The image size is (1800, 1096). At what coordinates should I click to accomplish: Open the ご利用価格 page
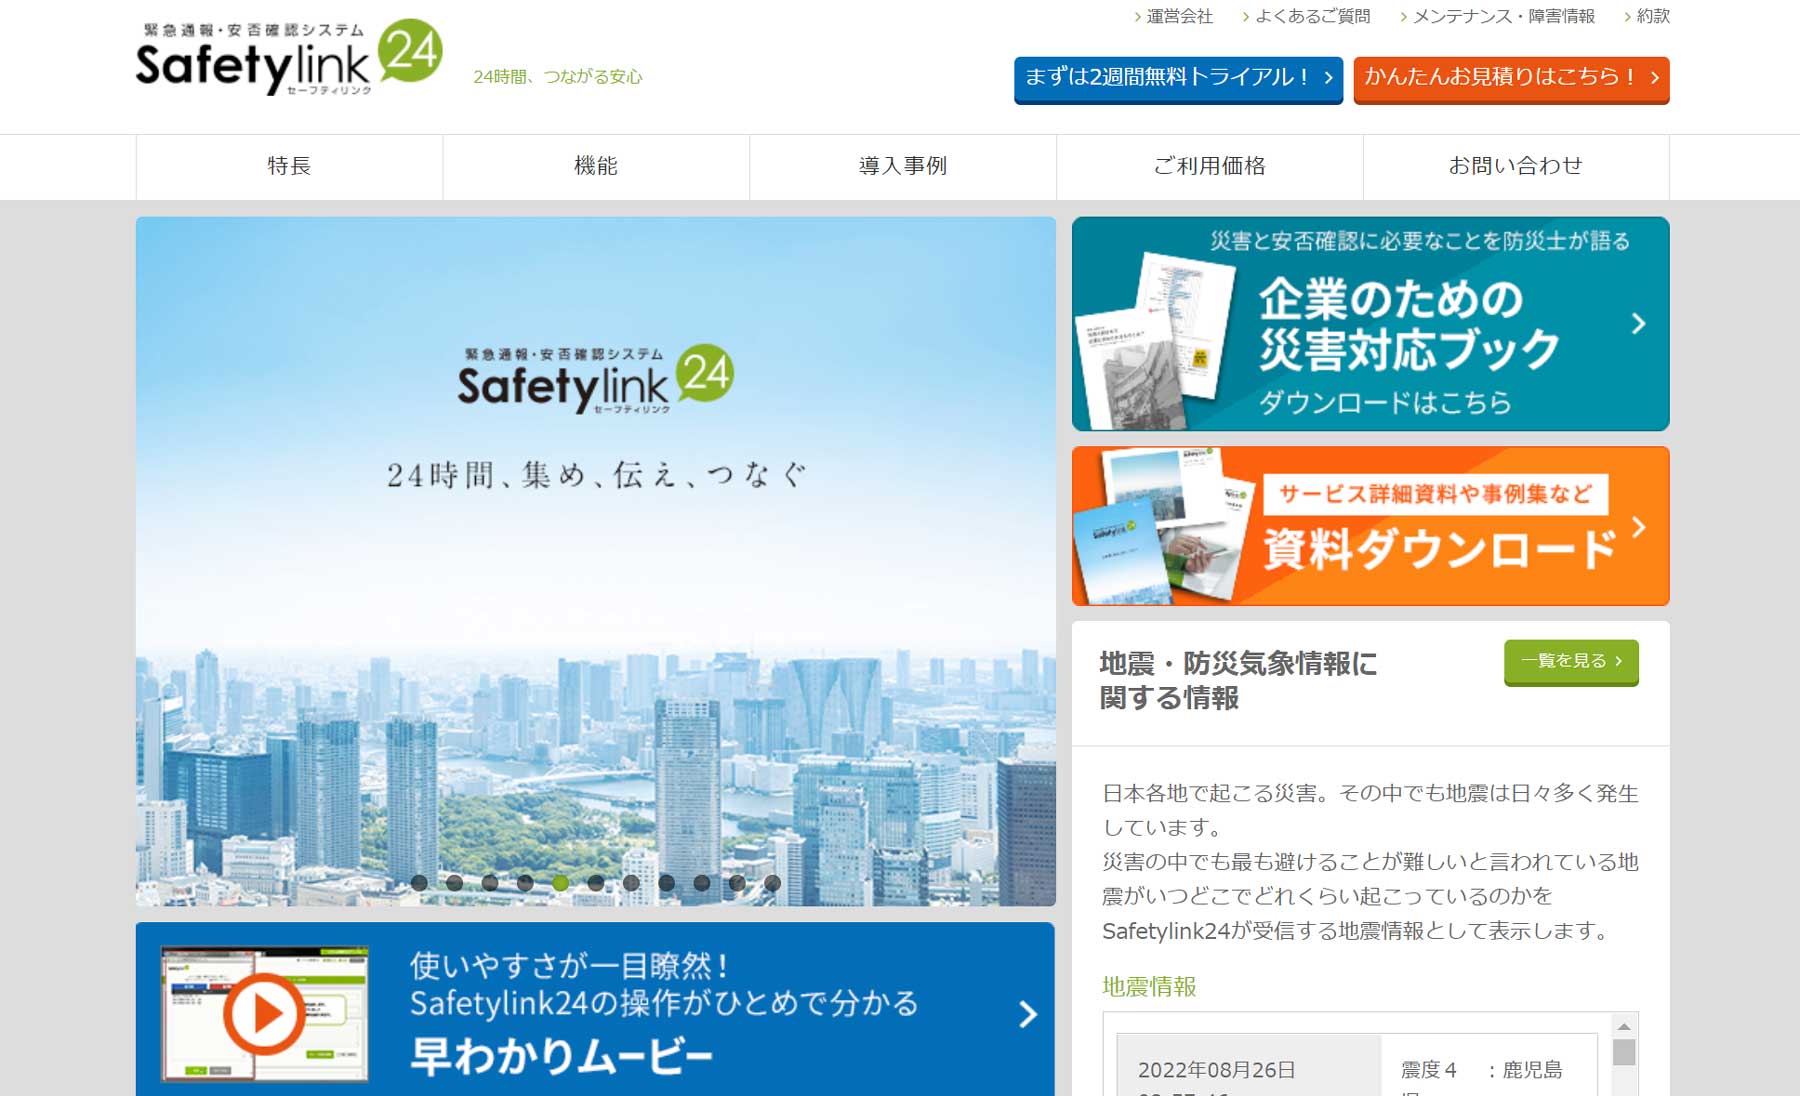[x=1210, y=166]
